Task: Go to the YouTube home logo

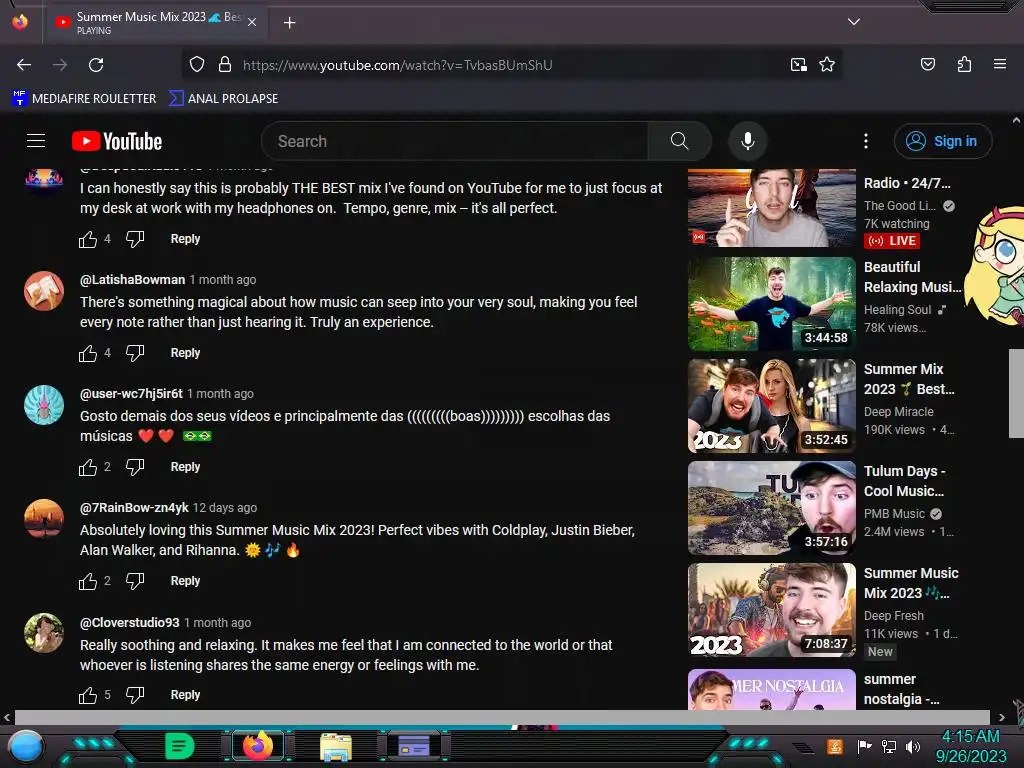Action: tap(117, 141)
